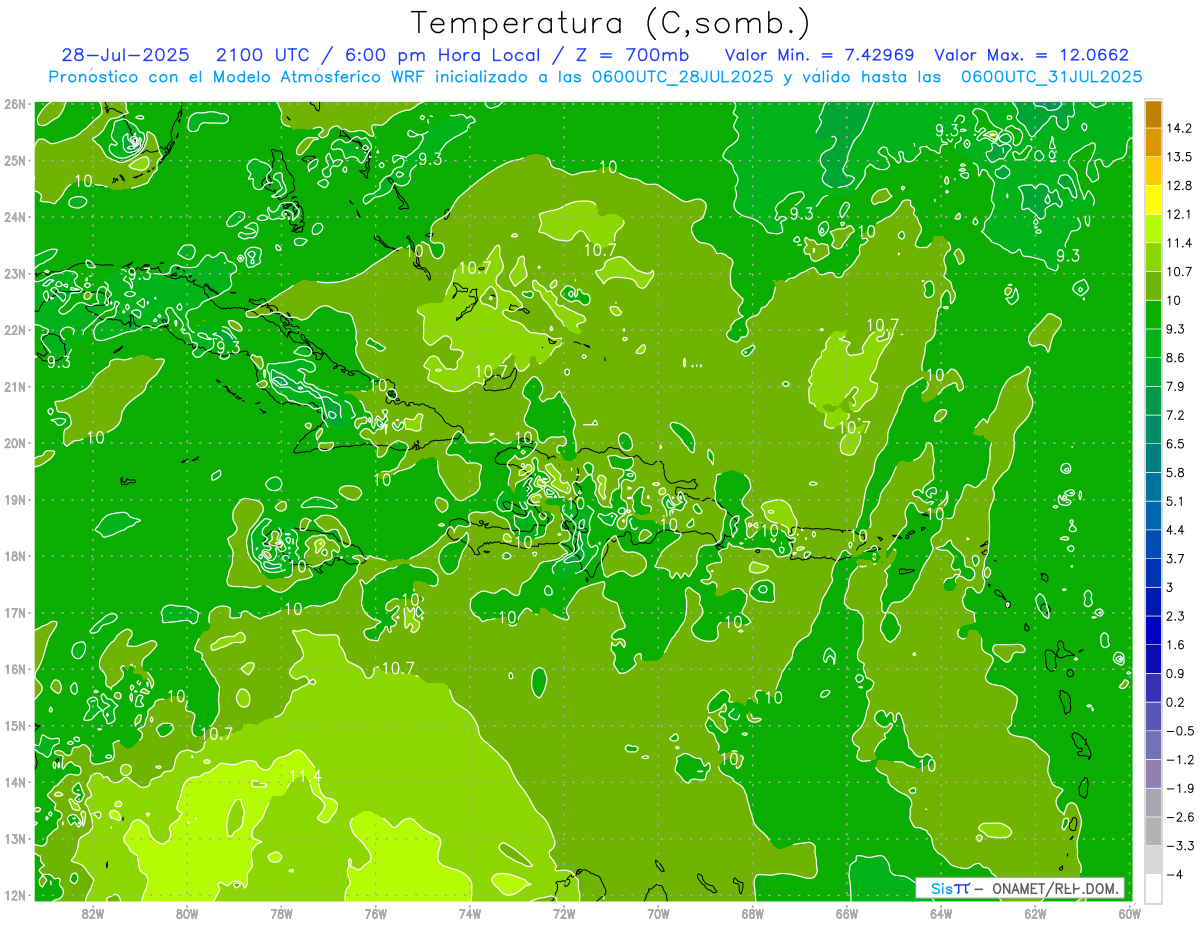Click the '8.6' color scale label
The height and width of the screenshot is (927, 1200).
[1177, 358]
